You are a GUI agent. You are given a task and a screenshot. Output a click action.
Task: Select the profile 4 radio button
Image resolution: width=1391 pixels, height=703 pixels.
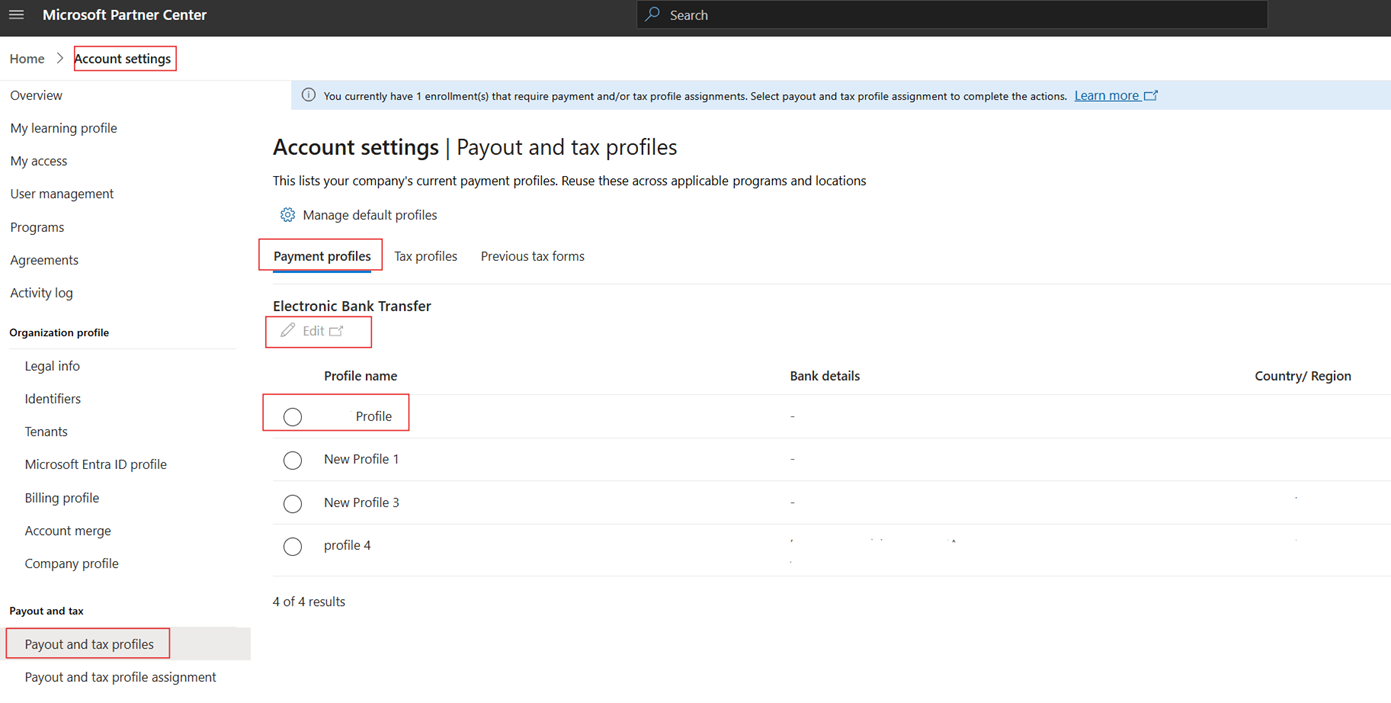click(x=292, y=546)
